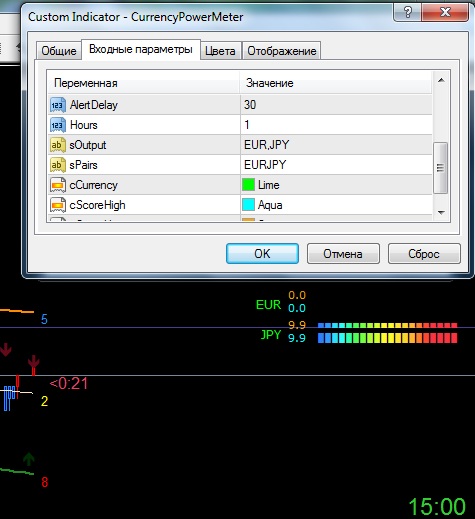Viewport: 475px width, 519px height.
Task: Click the Lime color swatch
Action: pyautogui.click(x=248, y=185)
